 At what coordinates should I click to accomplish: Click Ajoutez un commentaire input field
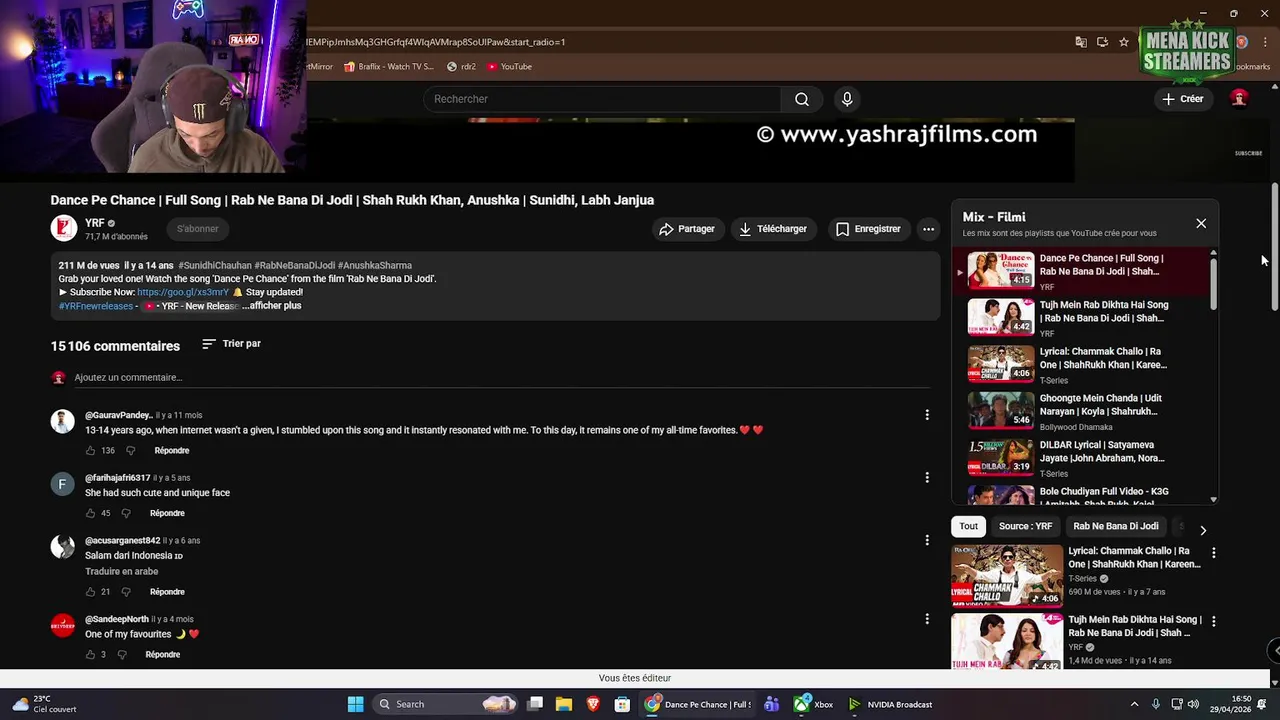[x=502, y=378]
